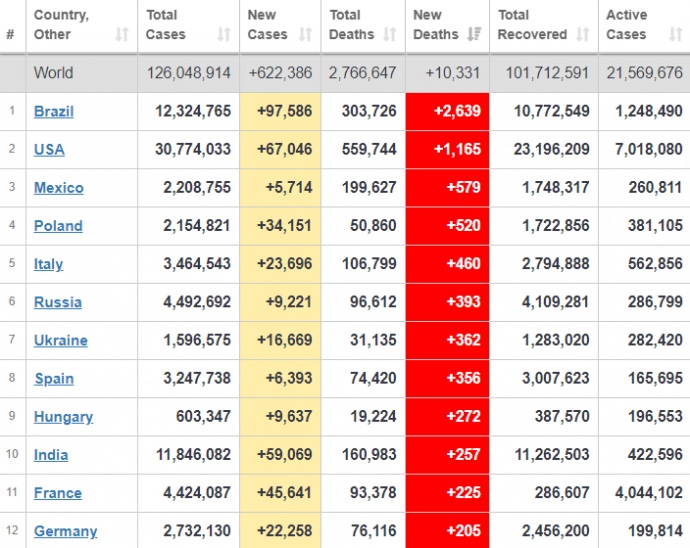The height and width of the screenshot is (548, 690).
Task: Toggle the New Deaths descending sort icon
Action: pos(474,35)
